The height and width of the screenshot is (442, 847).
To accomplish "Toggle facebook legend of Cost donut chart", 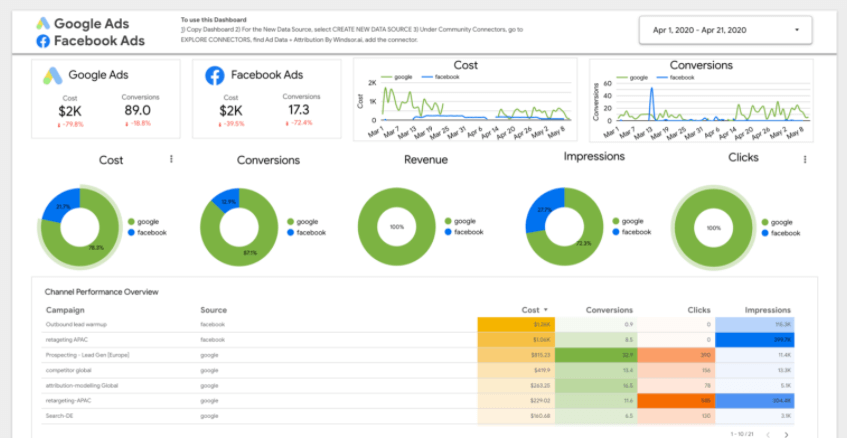I will (147, 233).
